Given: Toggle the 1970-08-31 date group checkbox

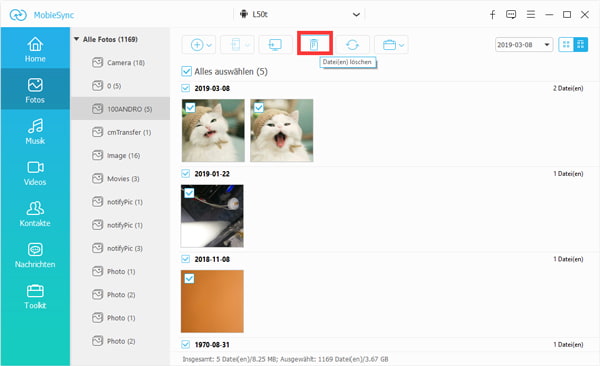Looking at the screenshot, I should [186, 345].
